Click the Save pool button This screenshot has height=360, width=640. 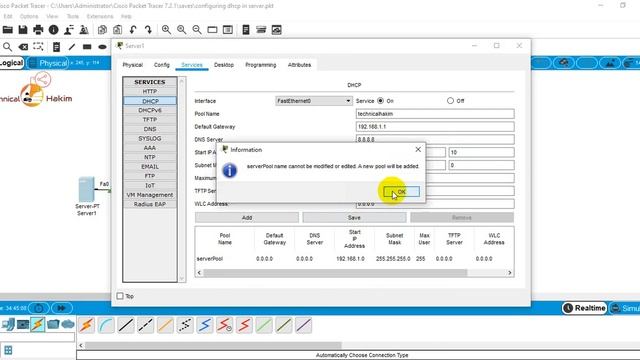pyautogui.click(x=354, y=218)
